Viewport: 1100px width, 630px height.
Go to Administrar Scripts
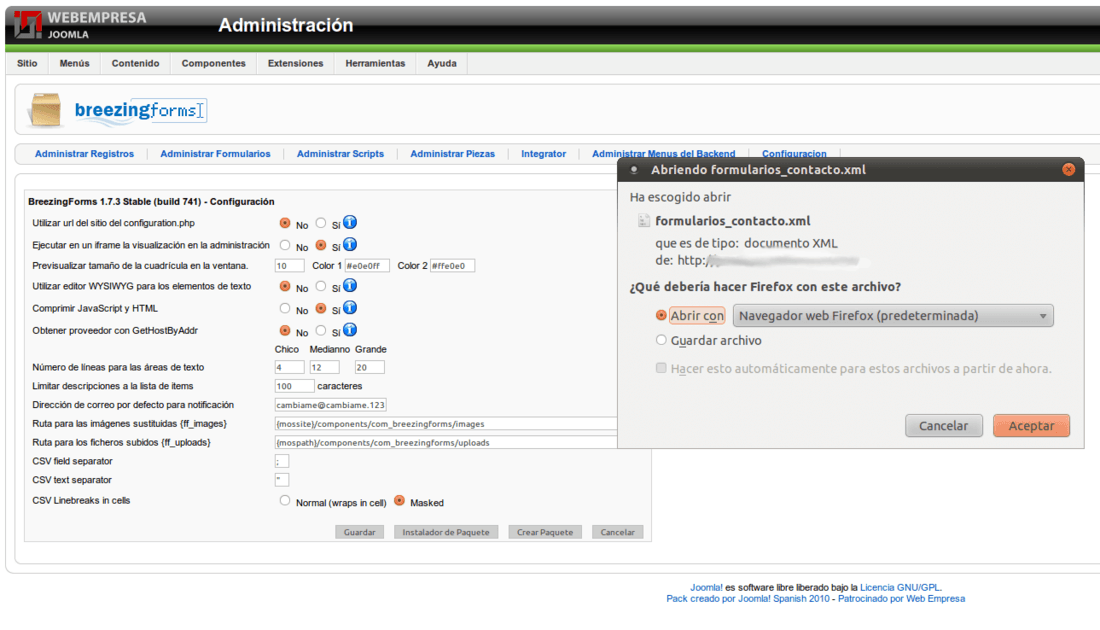point(340,154)
